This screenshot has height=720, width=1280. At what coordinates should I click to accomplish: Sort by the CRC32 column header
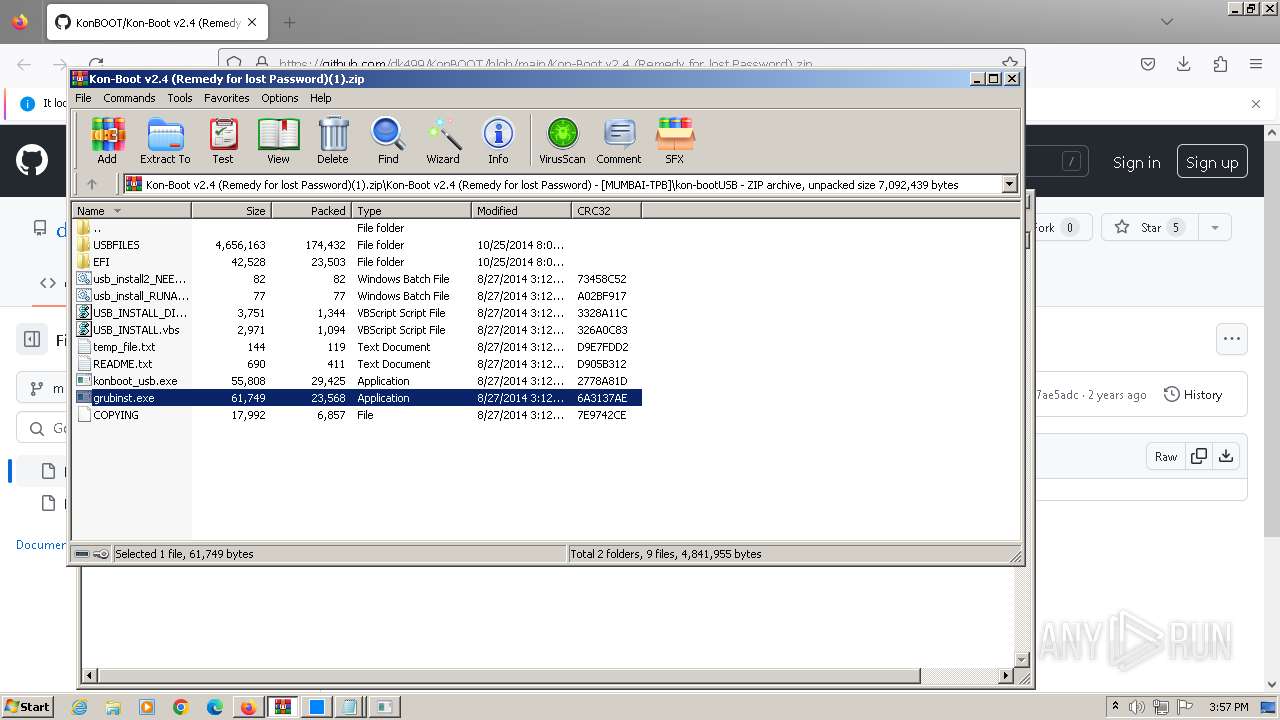tap(606, 210)
